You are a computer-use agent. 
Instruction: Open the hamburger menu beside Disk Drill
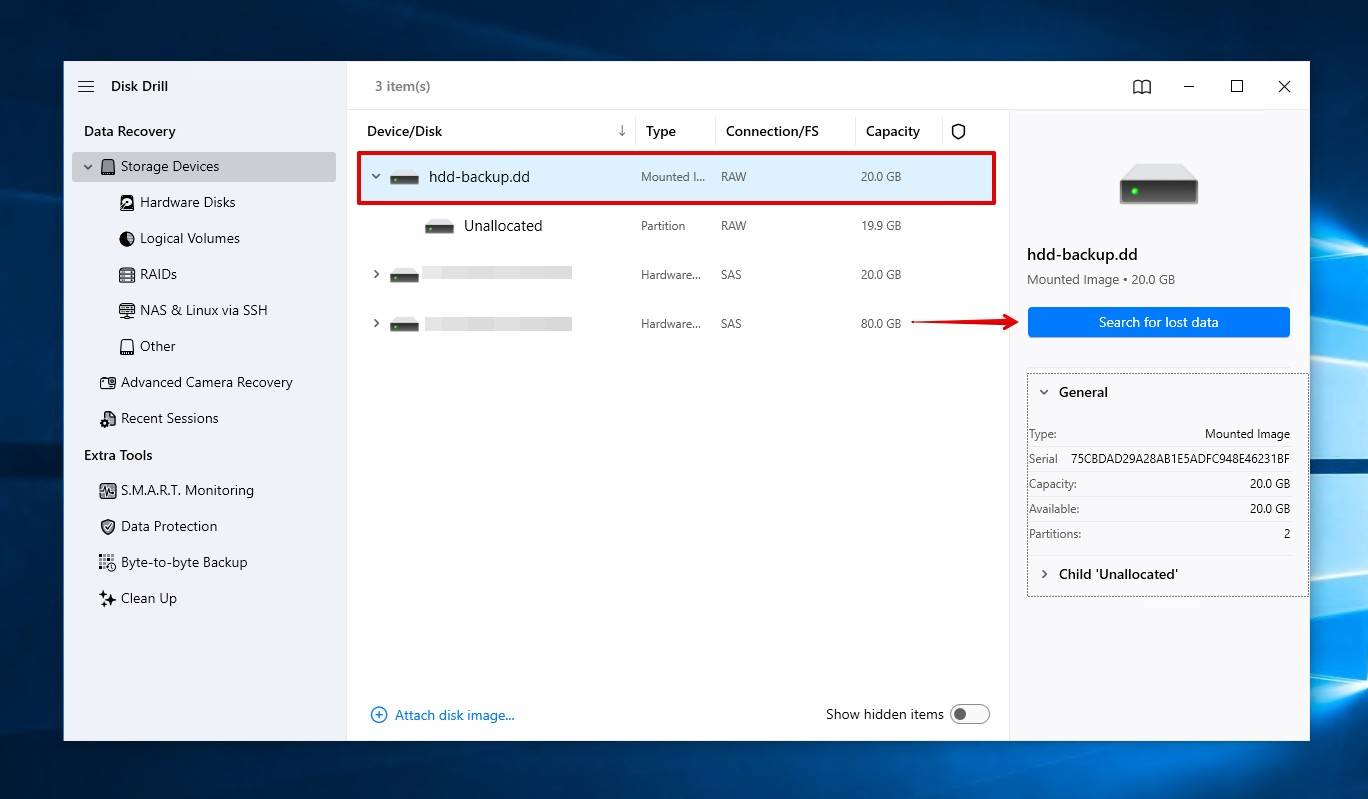pyautogui.click(x=86, y=86)
